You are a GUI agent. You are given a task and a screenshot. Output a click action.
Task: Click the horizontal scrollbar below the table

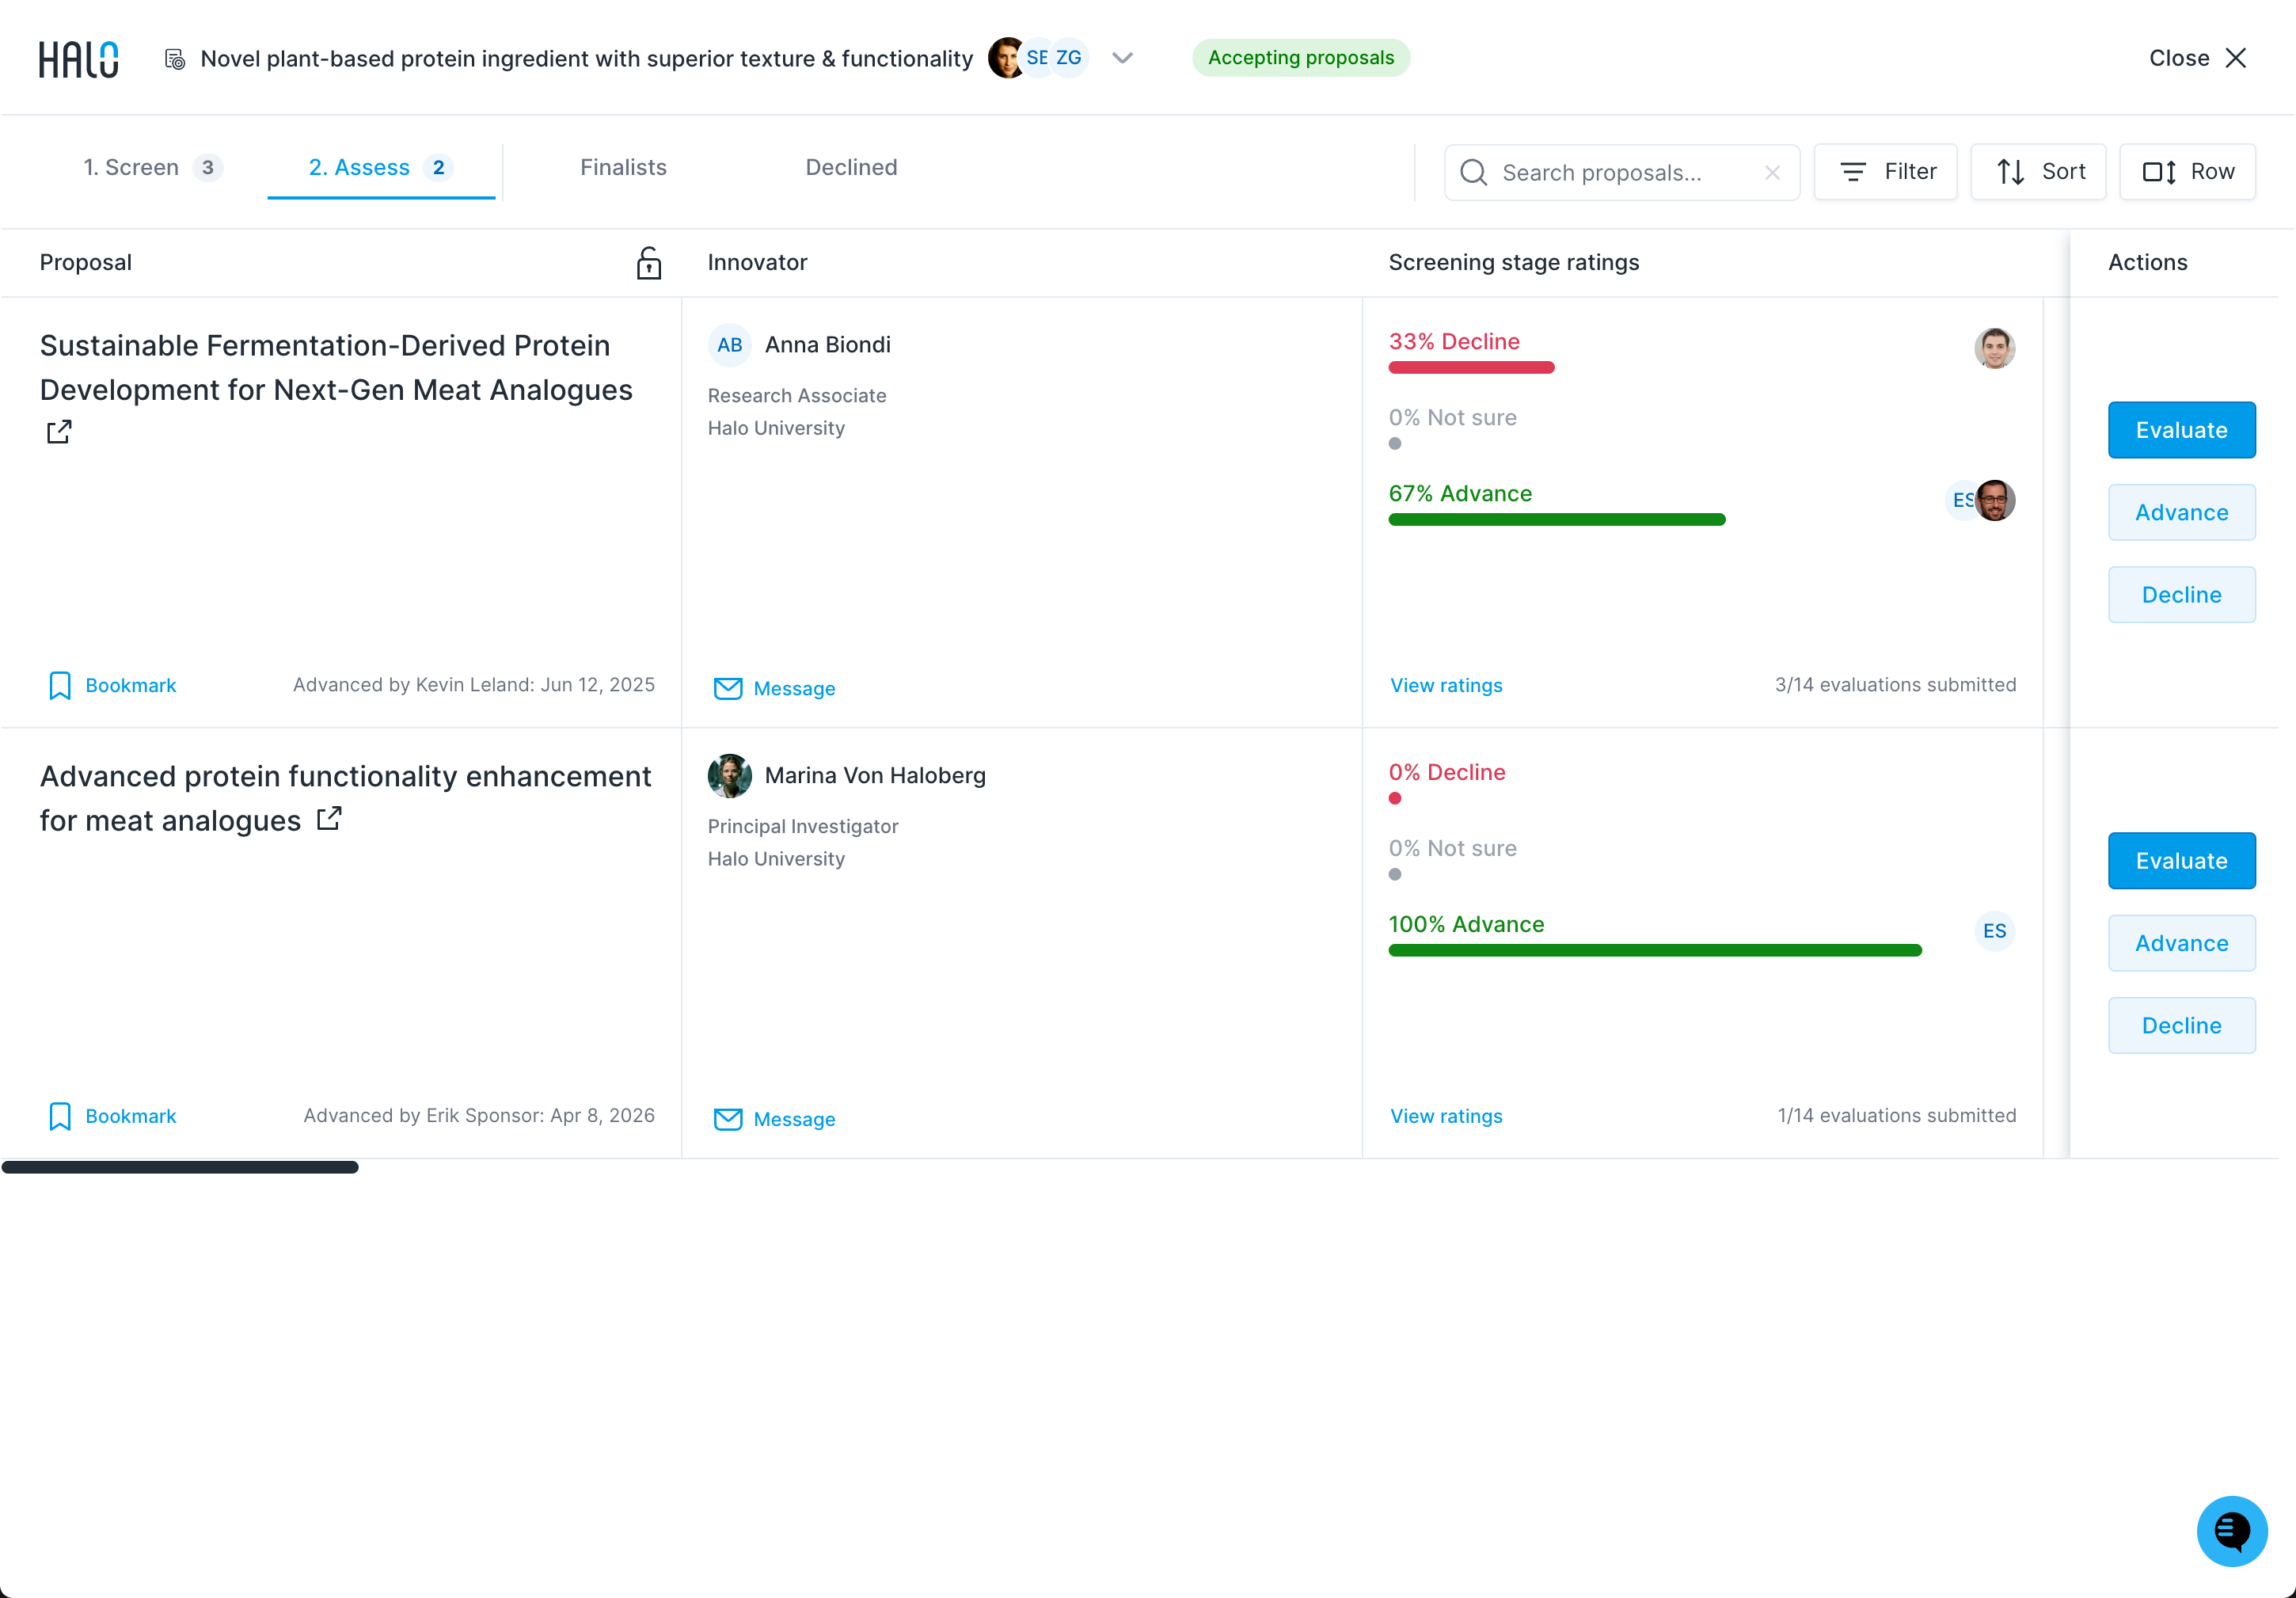[180, 1167]
